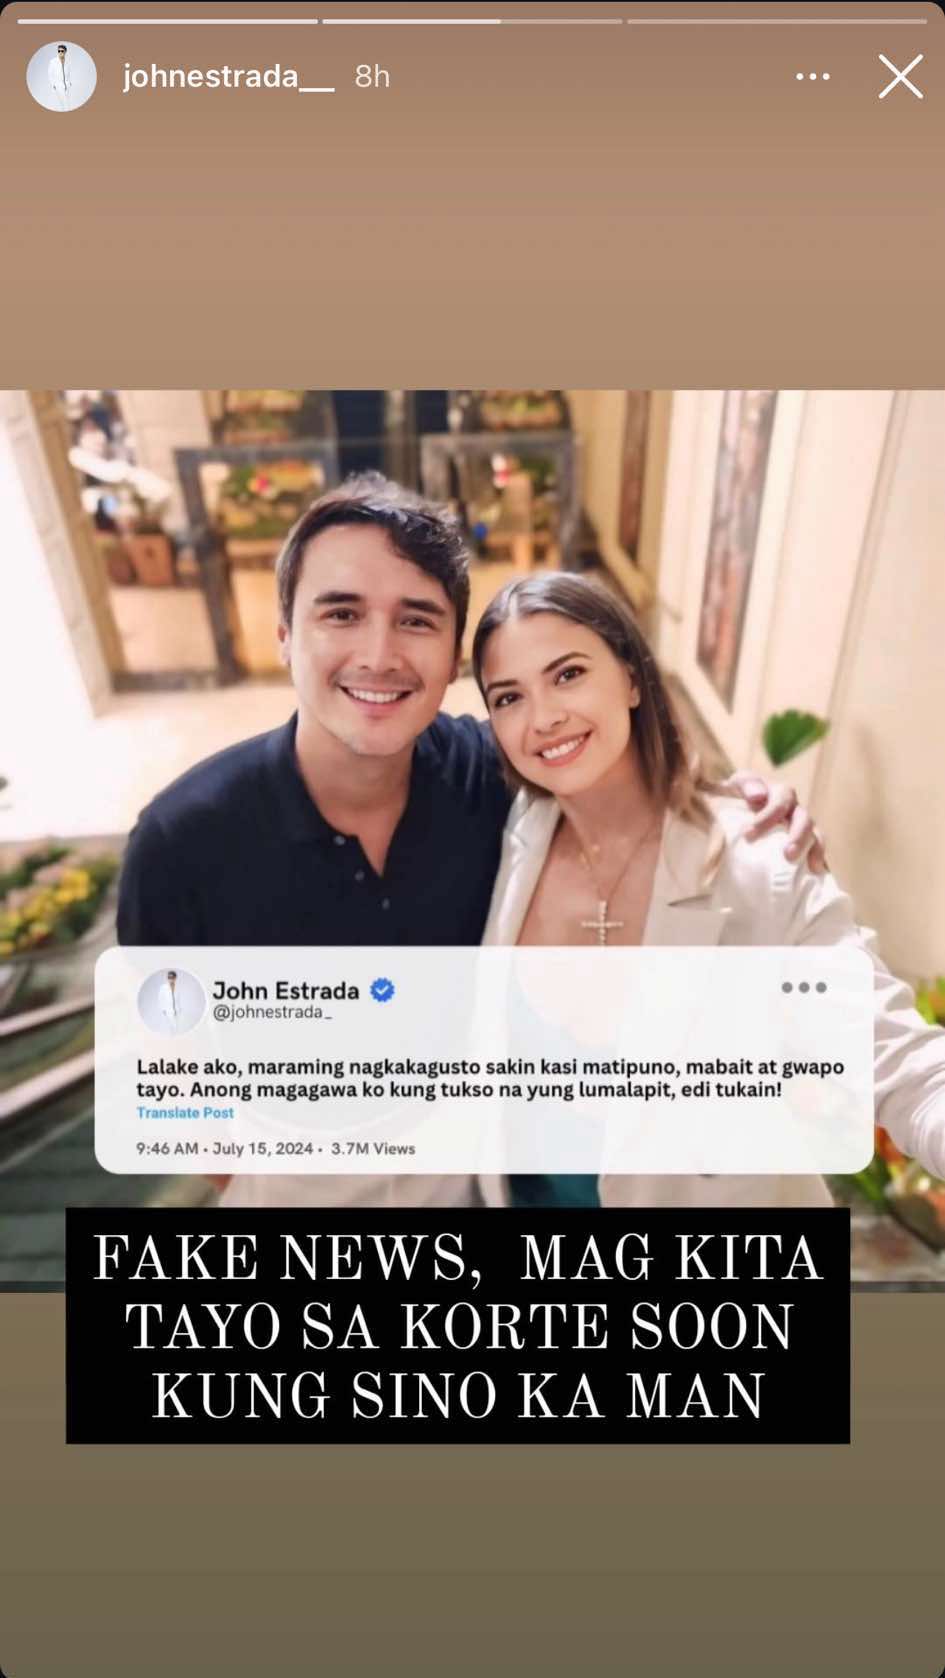Jump to the third story progress segment

tap(777, 20)
